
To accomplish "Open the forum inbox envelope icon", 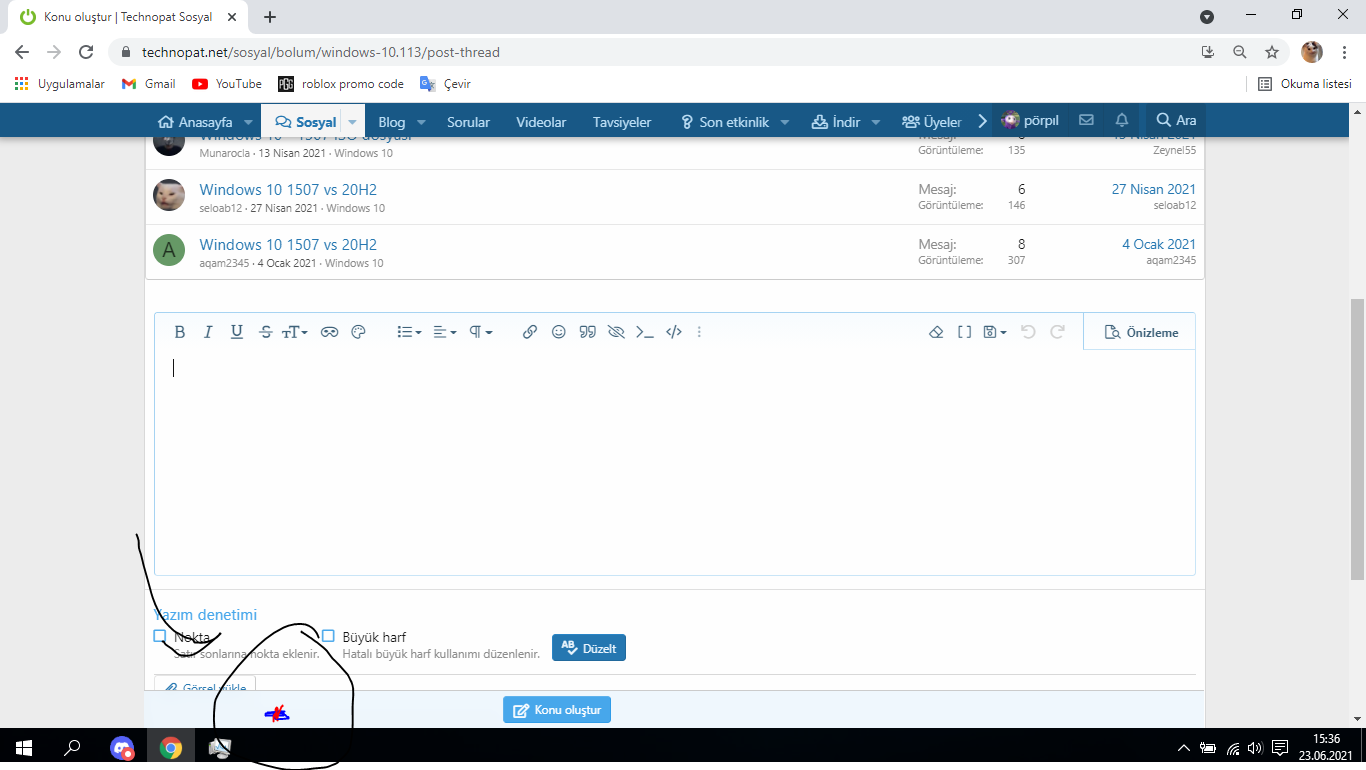I will 1086,121.
